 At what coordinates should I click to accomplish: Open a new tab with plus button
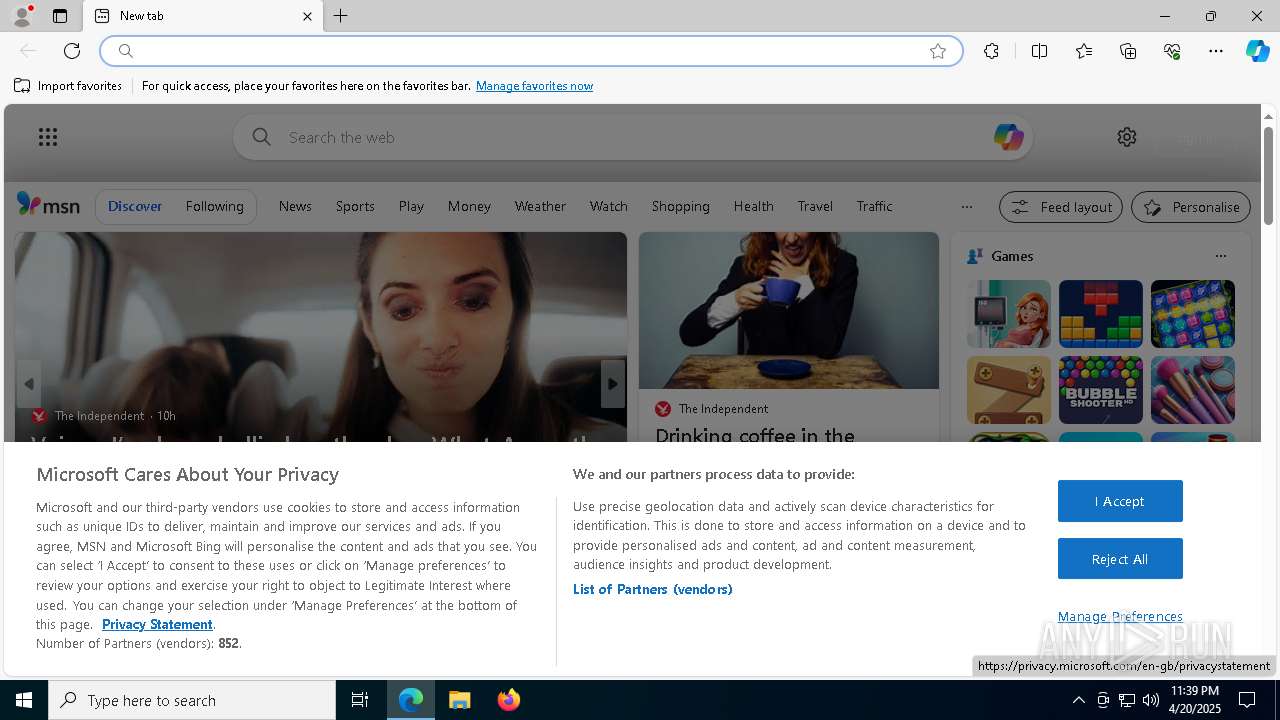point(341,16)
